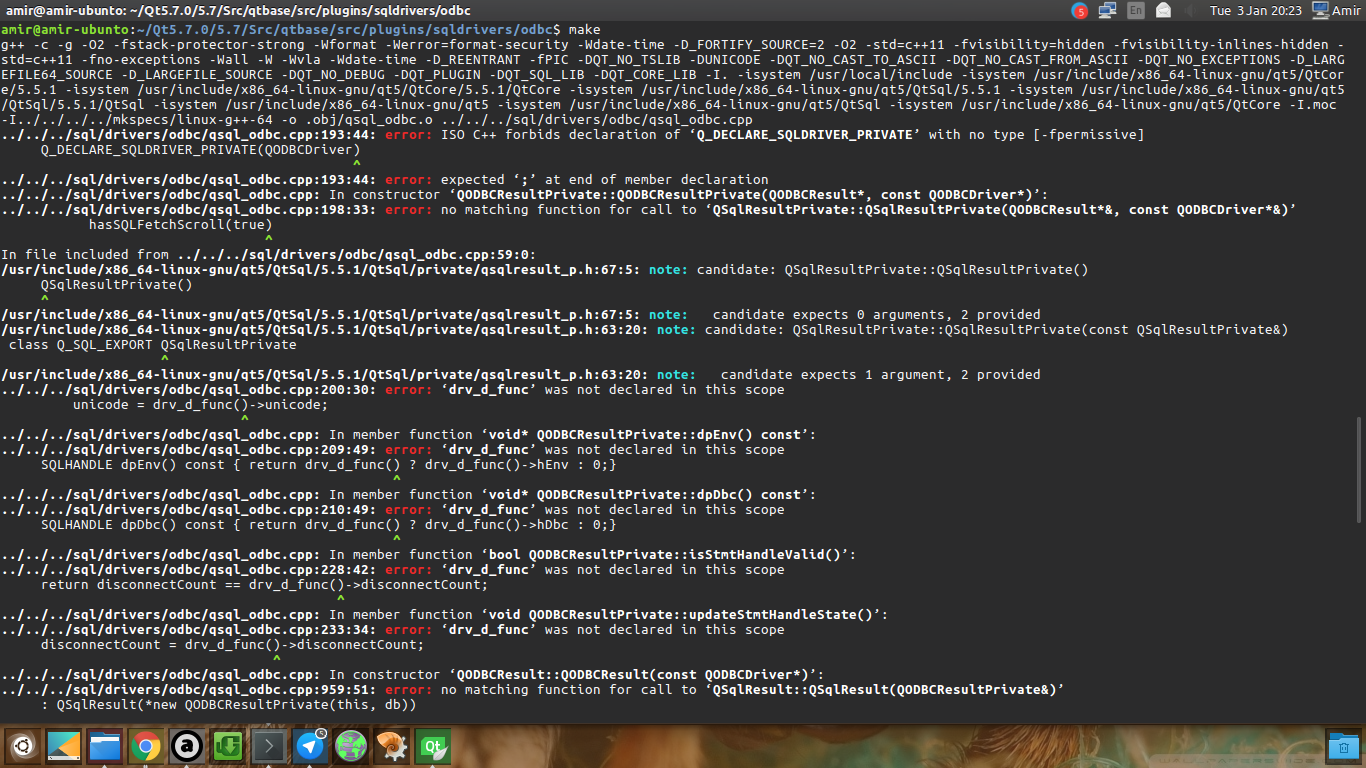Open the dimmed volume speaker indicator
Screen dimensions: 1366x768
1190,11
